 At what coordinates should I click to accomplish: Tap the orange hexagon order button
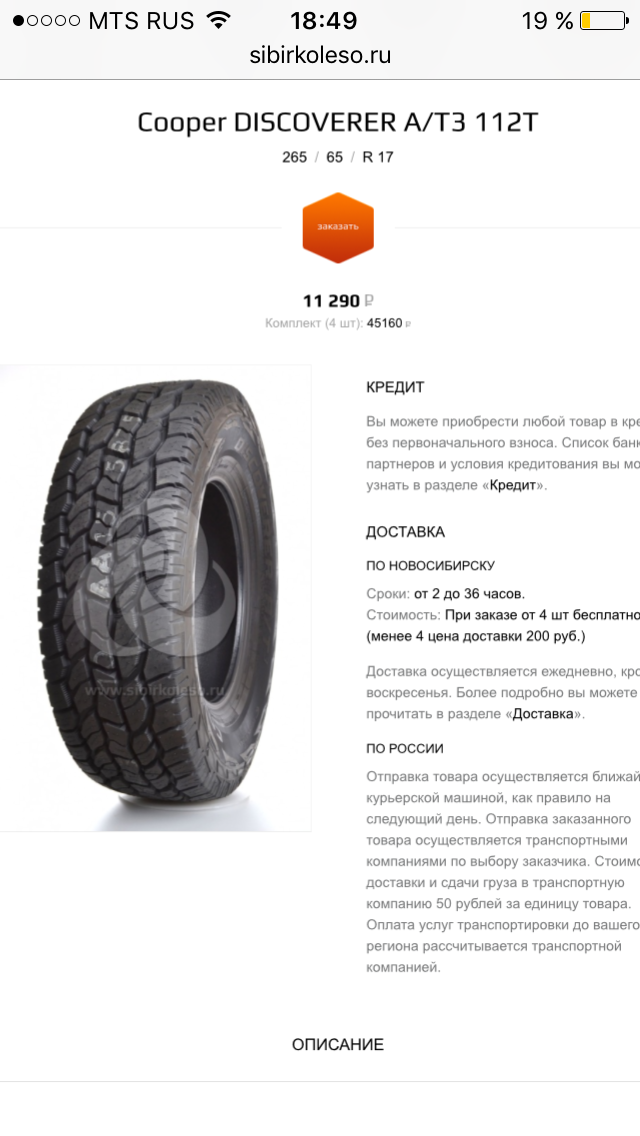pyautogui.click(x=338, y=227)
